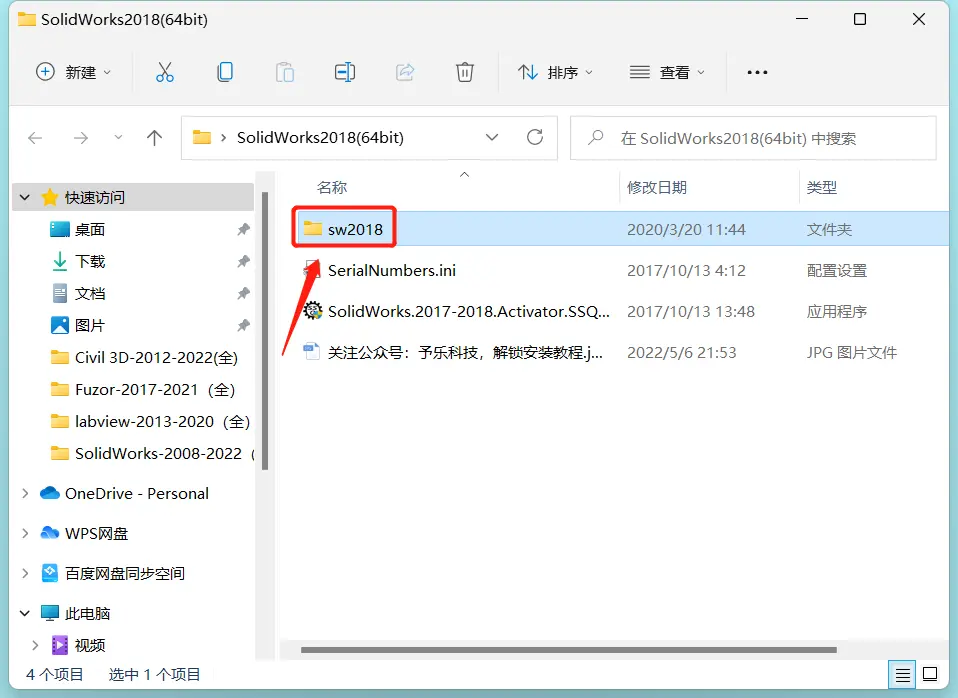Open the three-dots more options menu
This screenshot has width=958, height=698.
(757, 72)
